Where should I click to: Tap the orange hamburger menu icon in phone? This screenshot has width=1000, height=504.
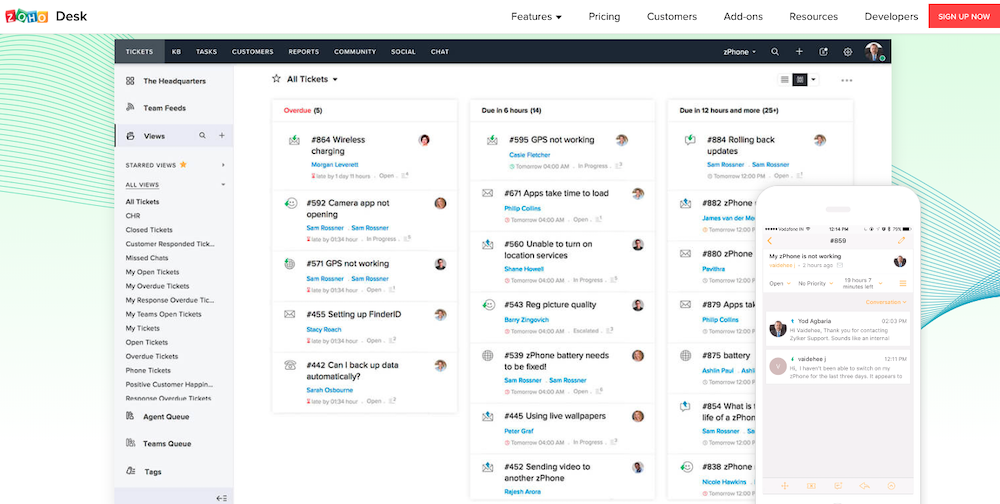tap(902, 283)
